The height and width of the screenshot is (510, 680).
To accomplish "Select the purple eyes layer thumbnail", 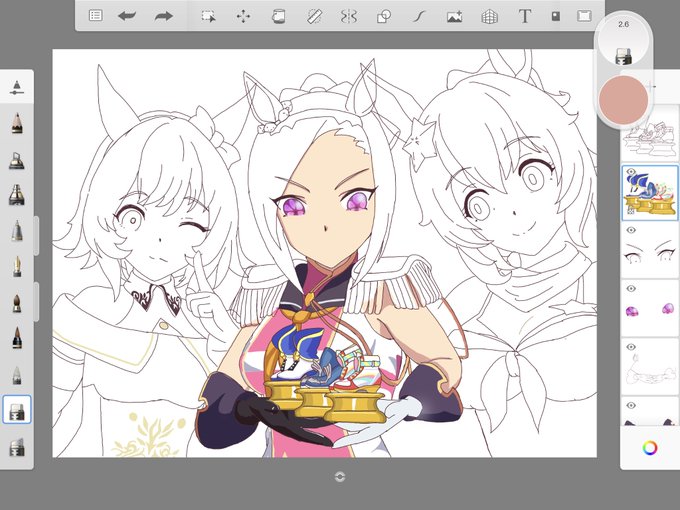I will [x=650, y=309].
